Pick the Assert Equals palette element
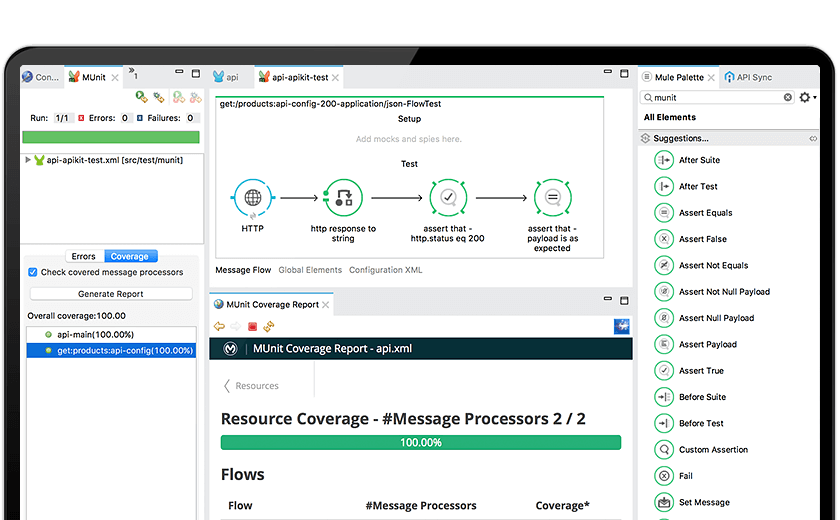The height and width of the screenshot is (520, 840). coord(694,213)
